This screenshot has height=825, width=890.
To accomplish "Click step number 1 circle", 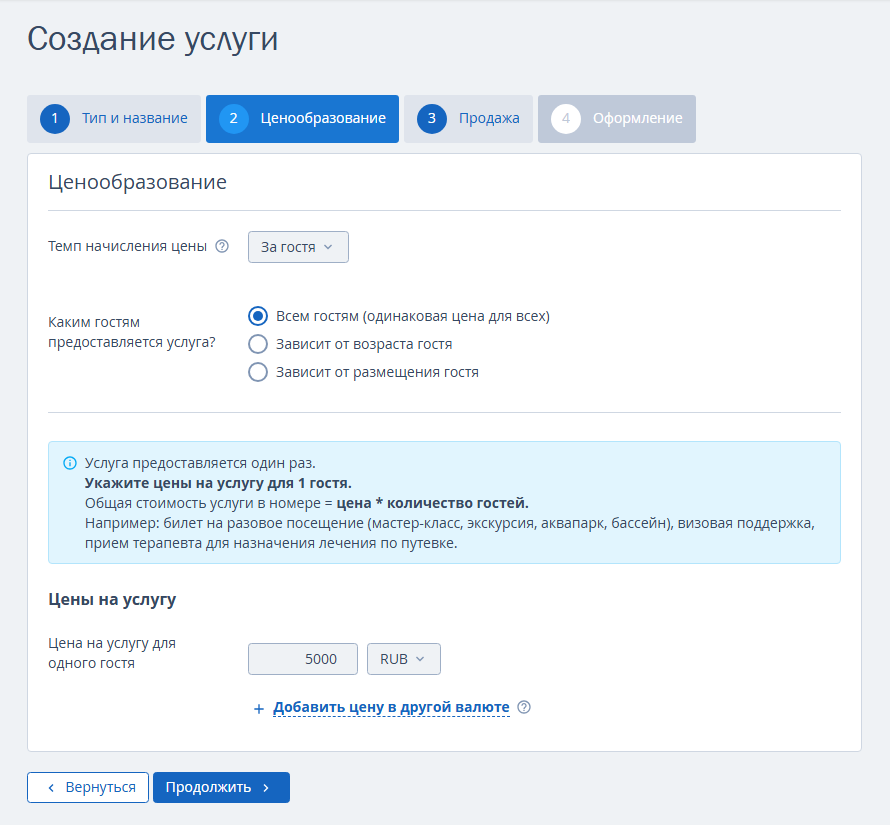I will 54,119.
